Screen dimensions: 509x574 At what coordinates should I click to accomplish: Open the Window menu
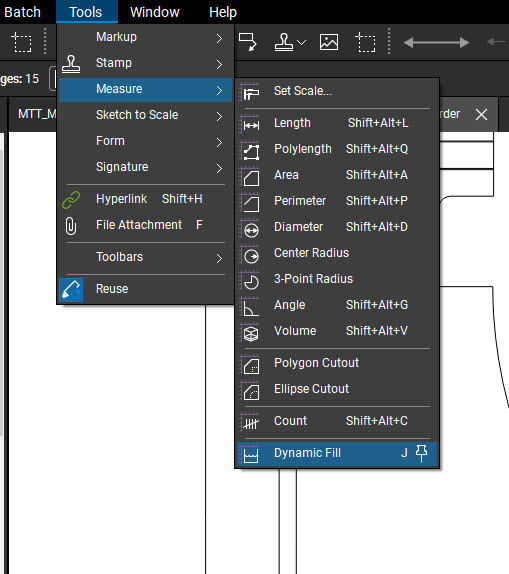point(155,12)
